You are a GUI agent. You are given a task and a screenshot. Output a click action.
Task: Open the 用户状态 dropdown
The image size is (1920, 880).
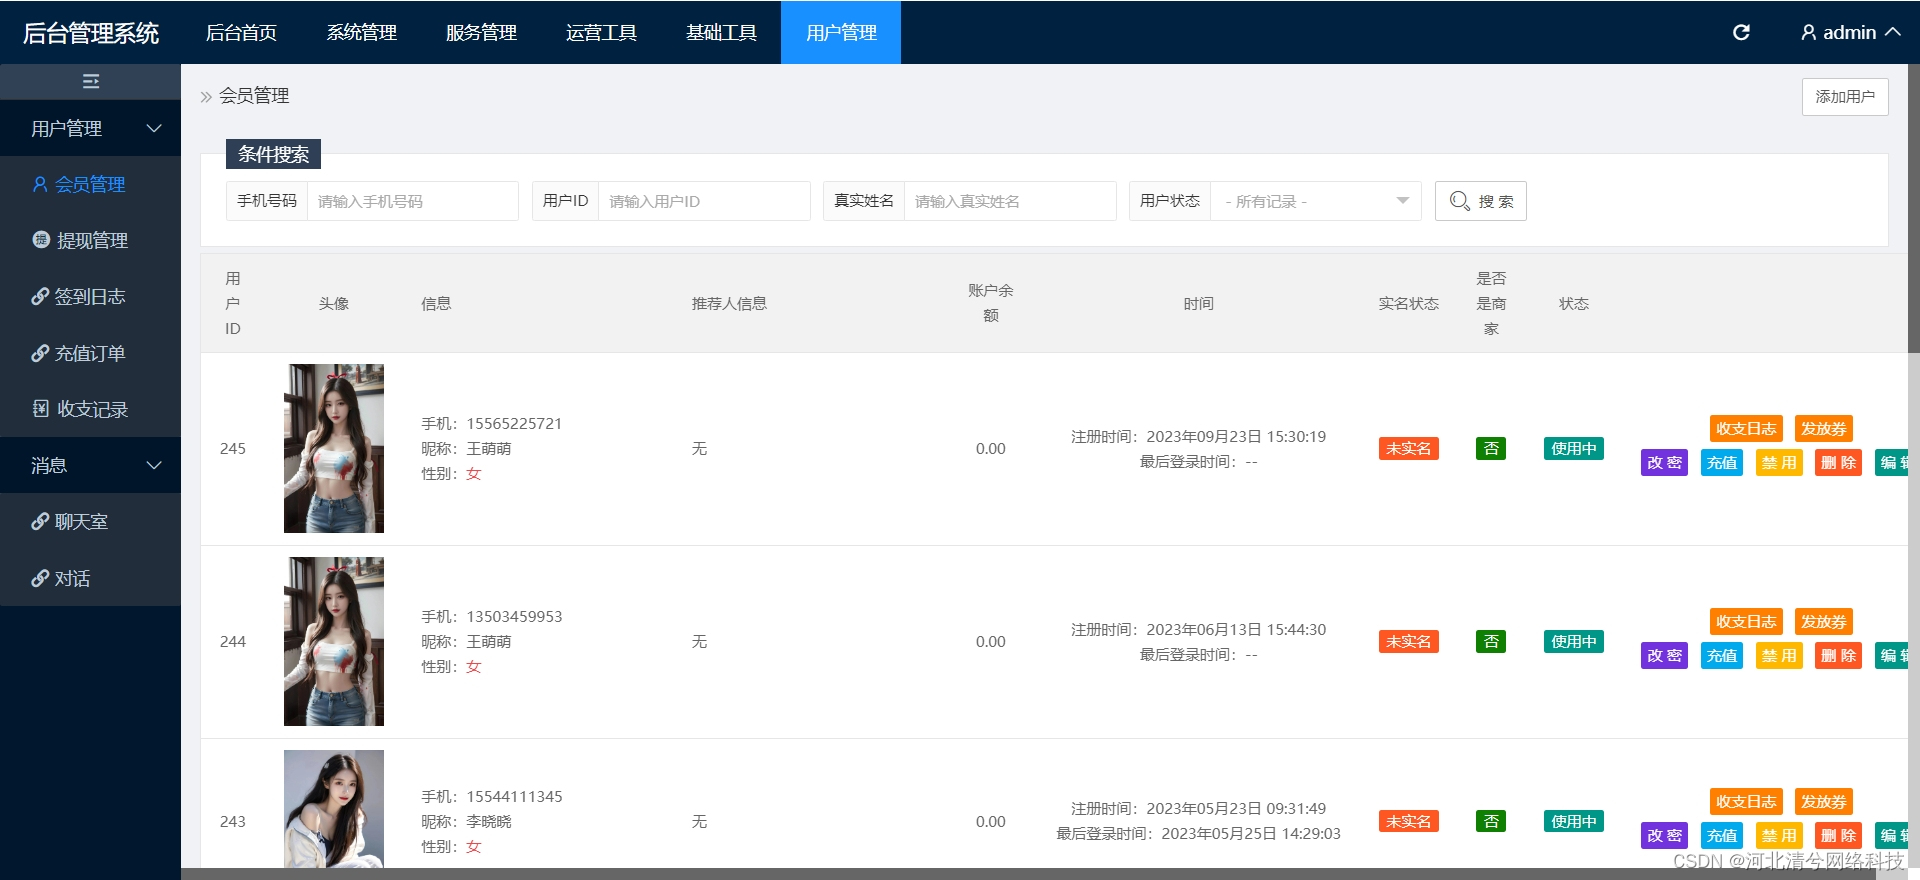pyautogui.click(x=1315, y=201)
